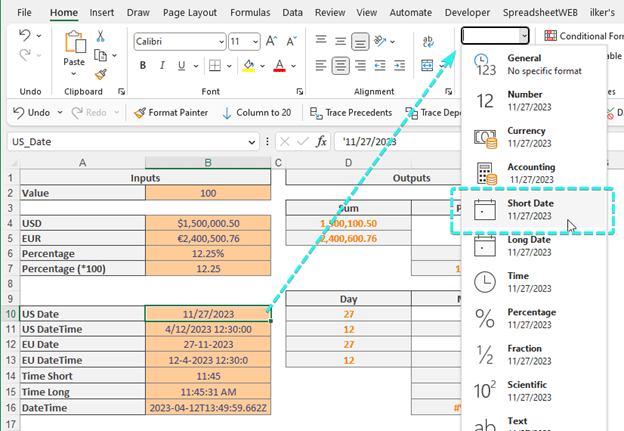This screenshot has width=624, height=431.
Task: Click Trace Precedents button
Action: pos(351,113)
